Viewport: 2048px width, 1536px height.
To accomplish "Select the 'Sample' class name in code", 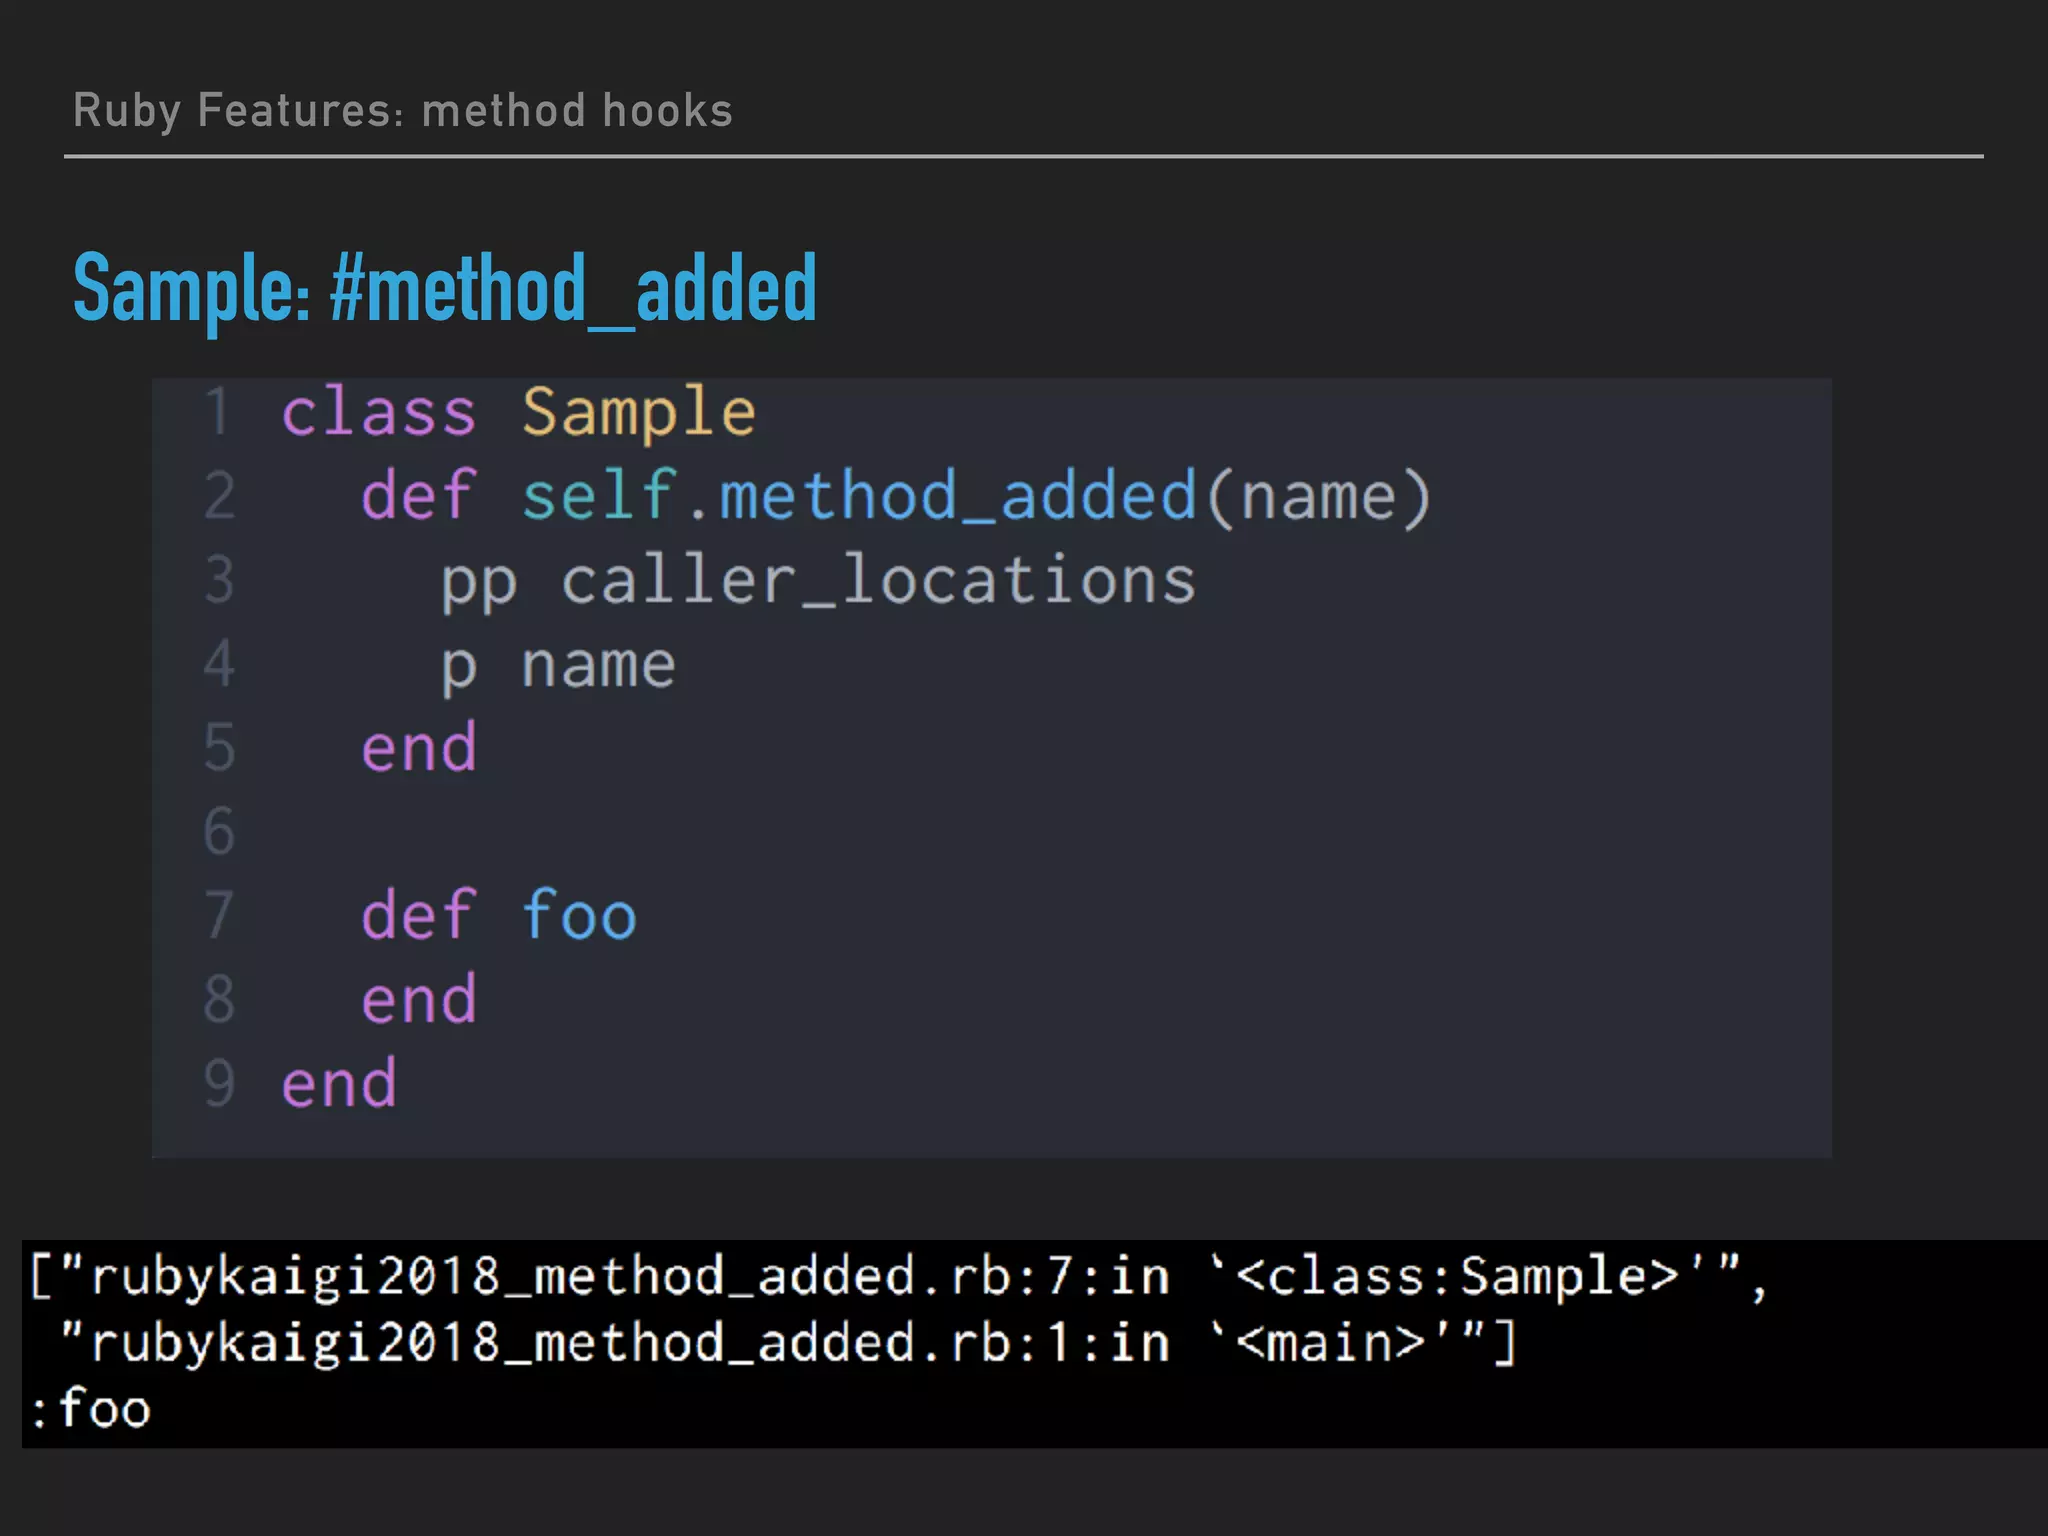I will (x=638, y=413).
